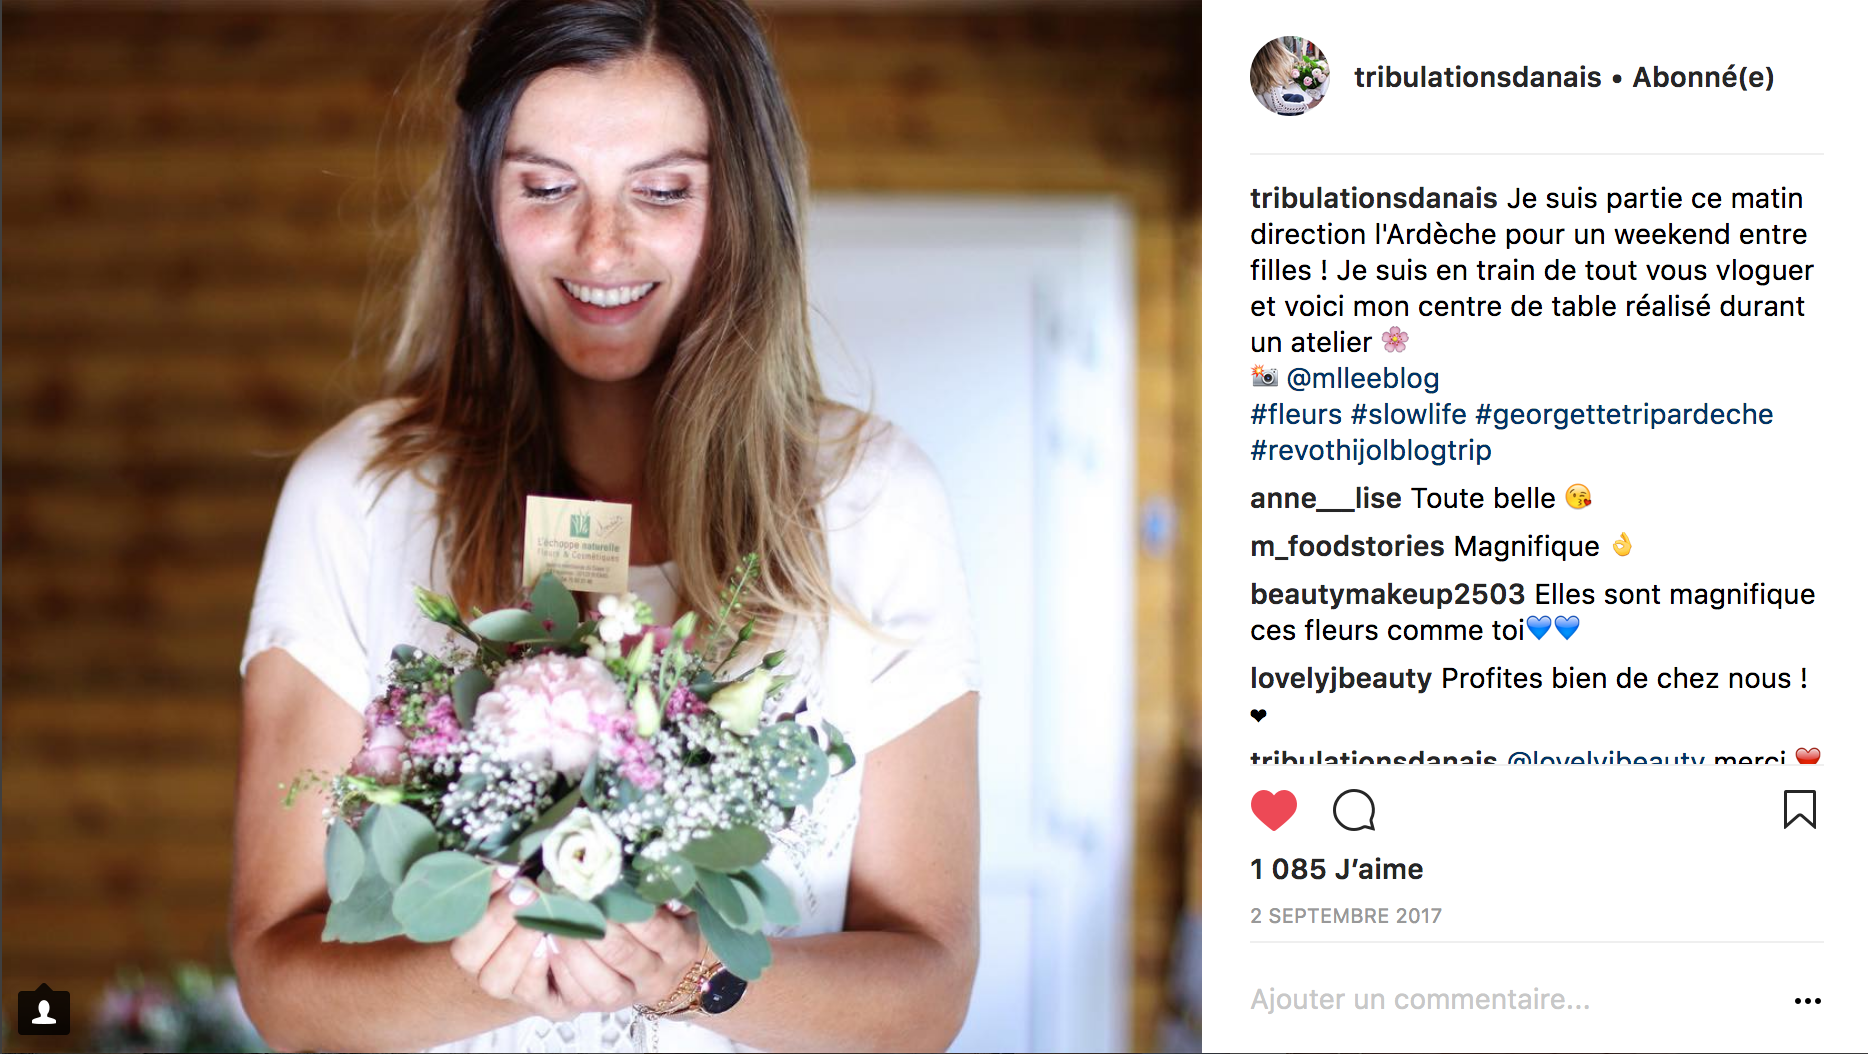Show tagged people with the person icon
Image resolution: width=1868 pixels, height=1054 pixels.
pos(44,1012)
